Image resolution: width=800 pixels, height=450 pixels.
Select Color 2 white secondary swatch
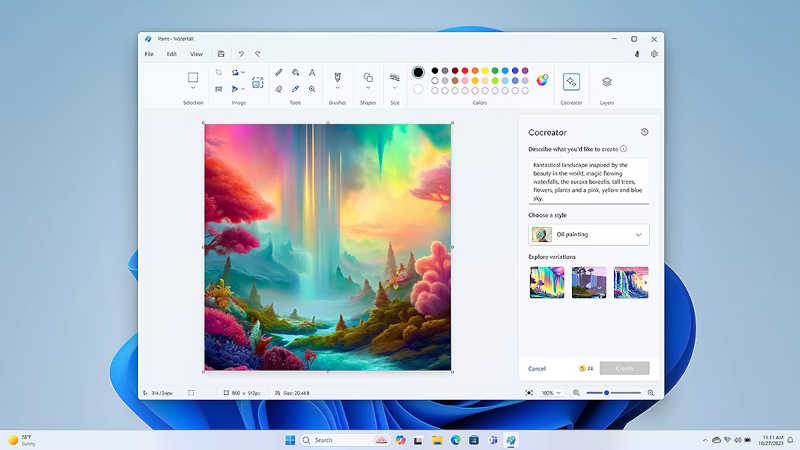click(x=418, y=90)
